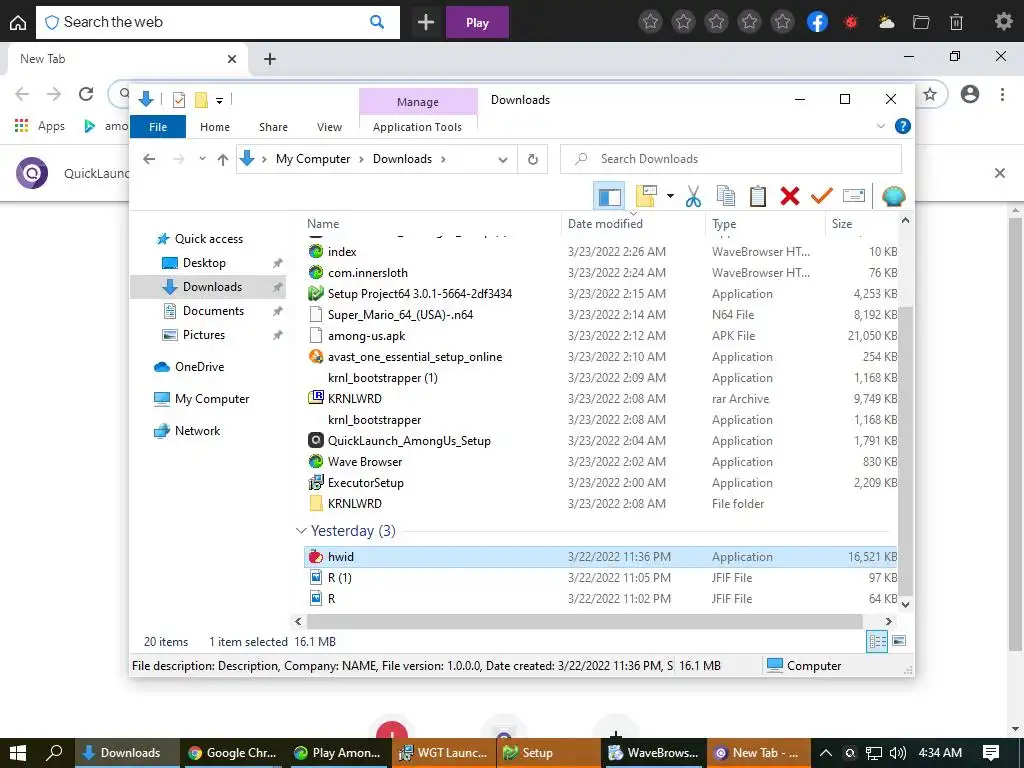Select OneDrive in navigation pane
Screen dimensions: 1024x768
199,367
